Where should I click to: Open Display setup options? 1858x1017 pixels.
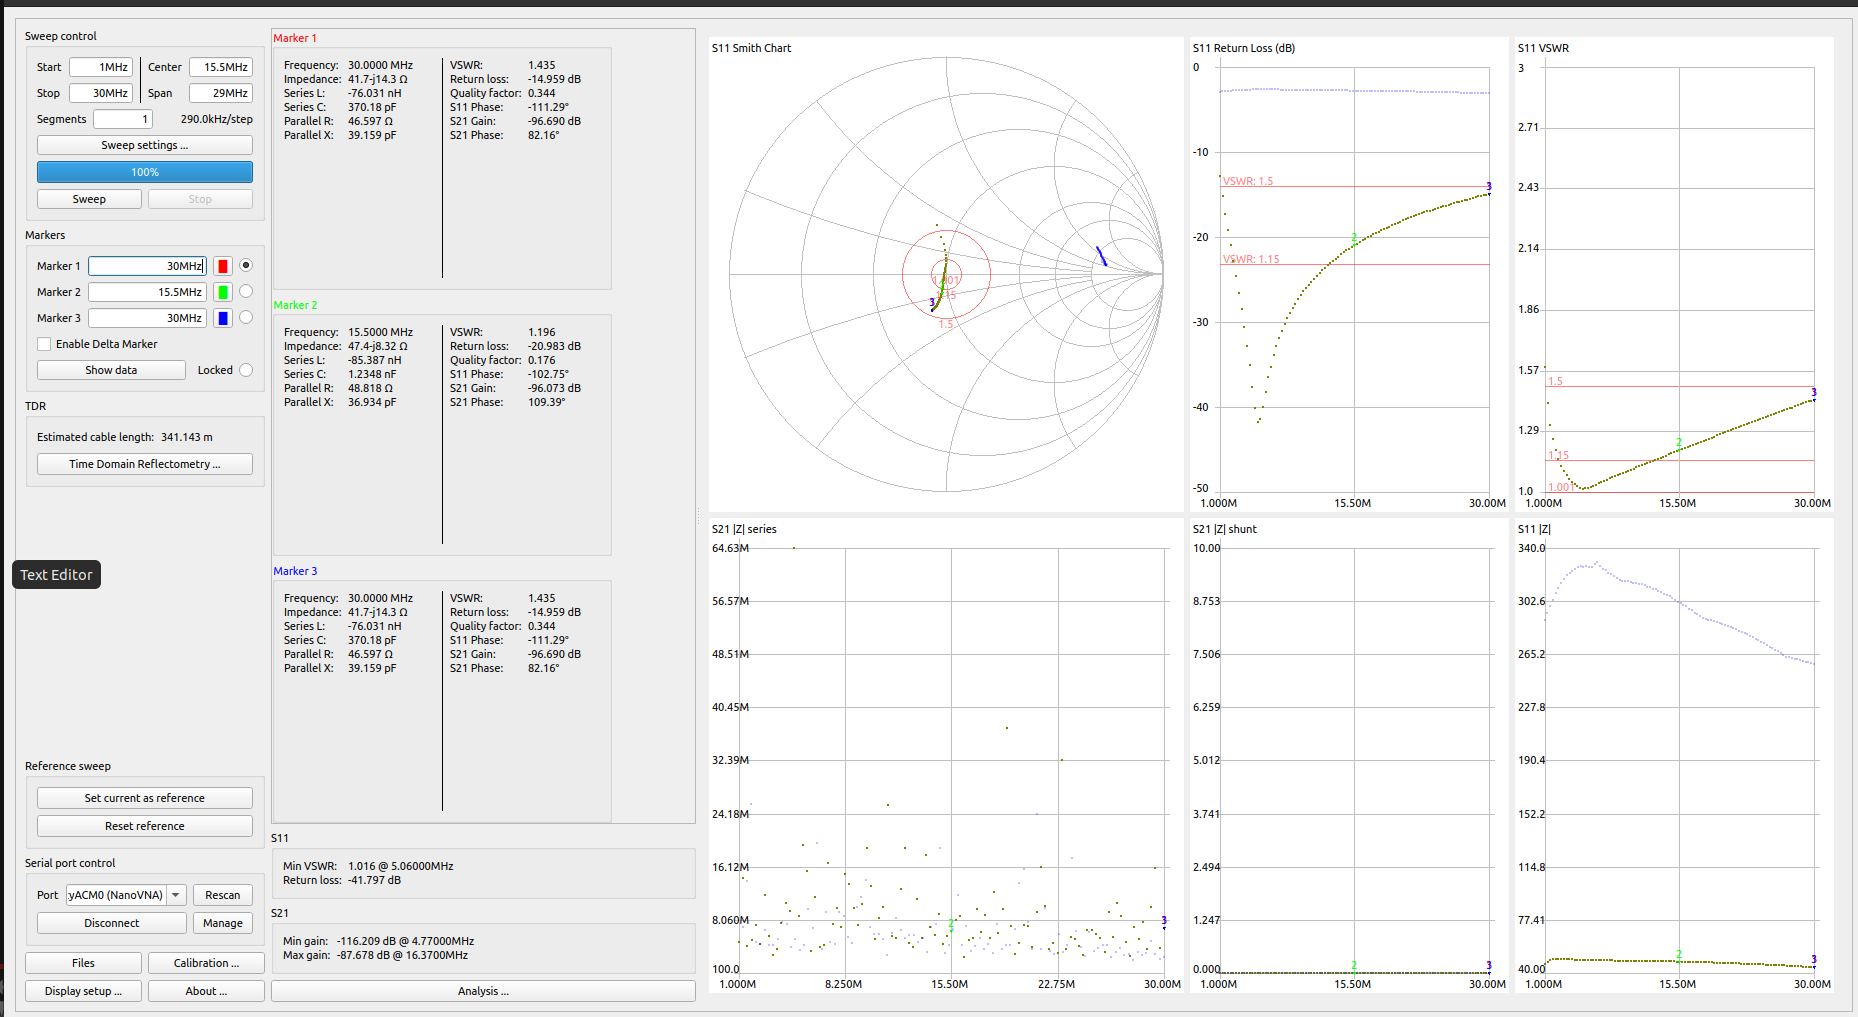(x=83, y=991)
